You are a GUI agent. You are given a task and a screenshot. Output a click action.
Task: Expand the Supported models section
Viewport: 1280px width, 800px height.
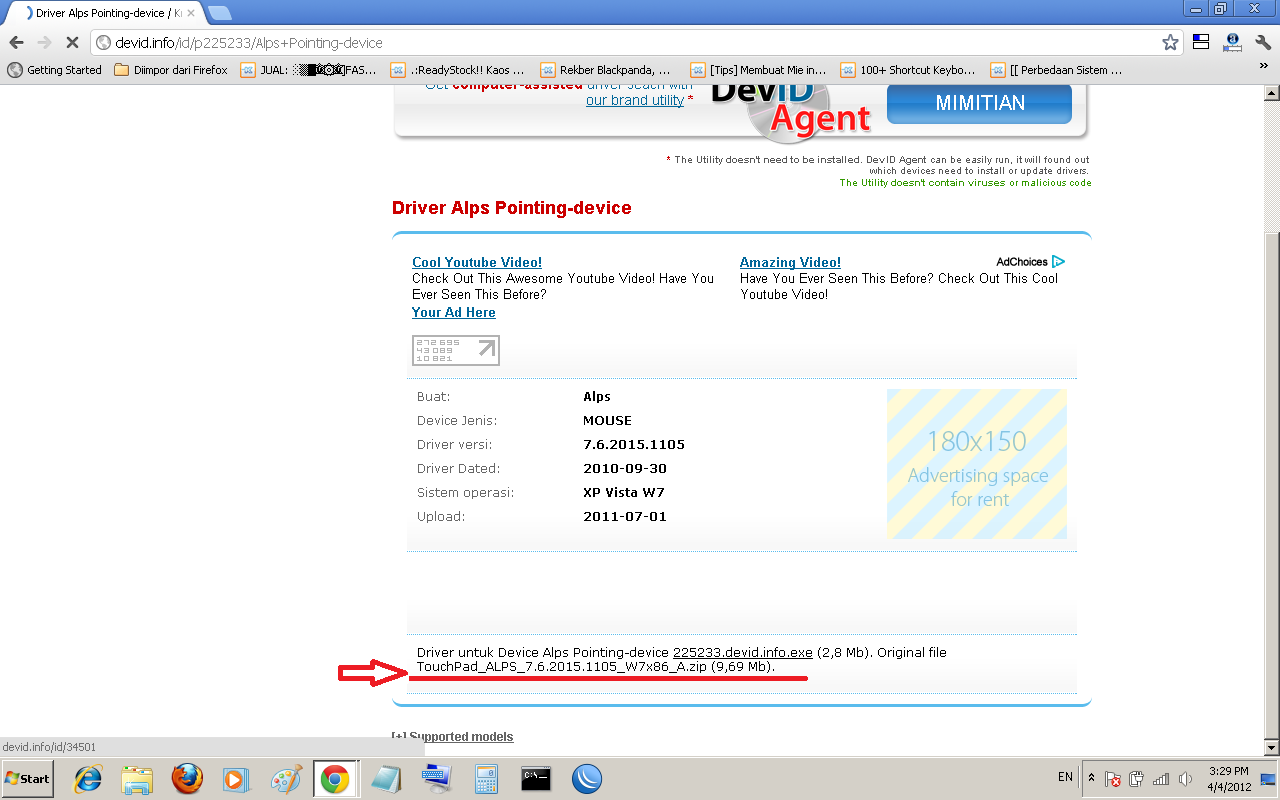pos(452,737)
